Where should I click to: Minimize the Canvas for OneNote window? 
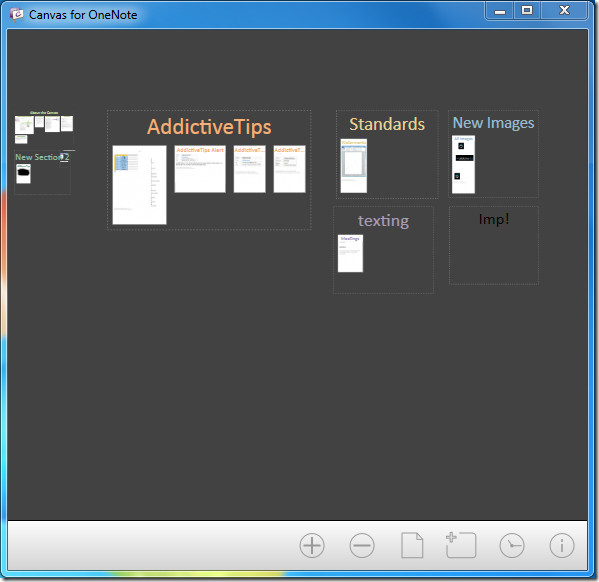500,11
